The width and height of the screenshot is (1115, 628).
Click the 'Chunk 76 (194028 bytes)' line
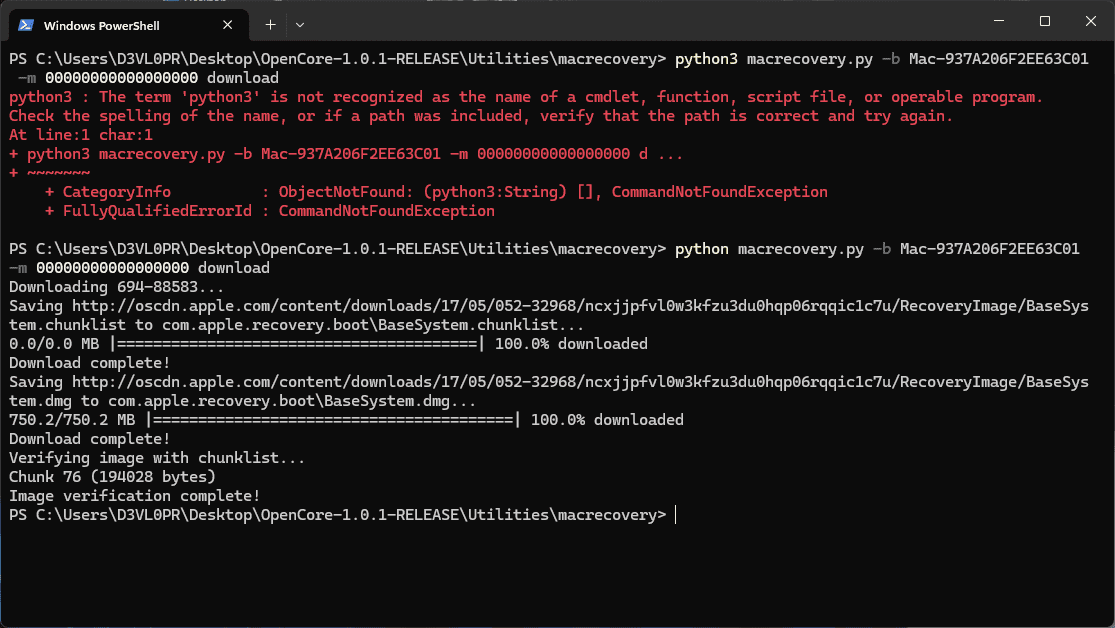click(x=112, y=477)
